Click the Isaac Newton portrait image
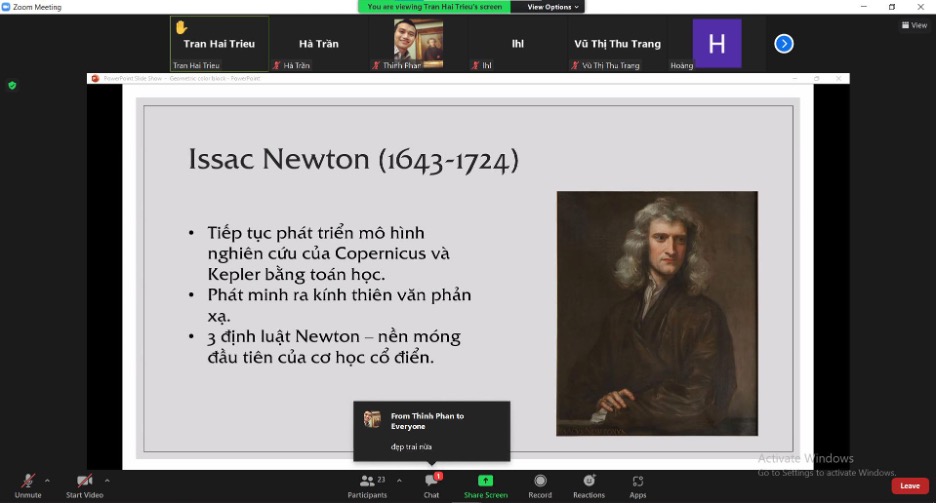The height and width of the screenshot is (504, 936). [x=657, y=314]
